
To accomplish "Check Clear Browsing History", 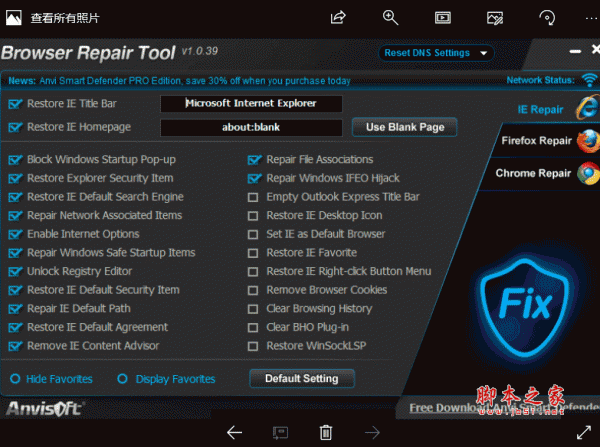I will pos(253,309).
